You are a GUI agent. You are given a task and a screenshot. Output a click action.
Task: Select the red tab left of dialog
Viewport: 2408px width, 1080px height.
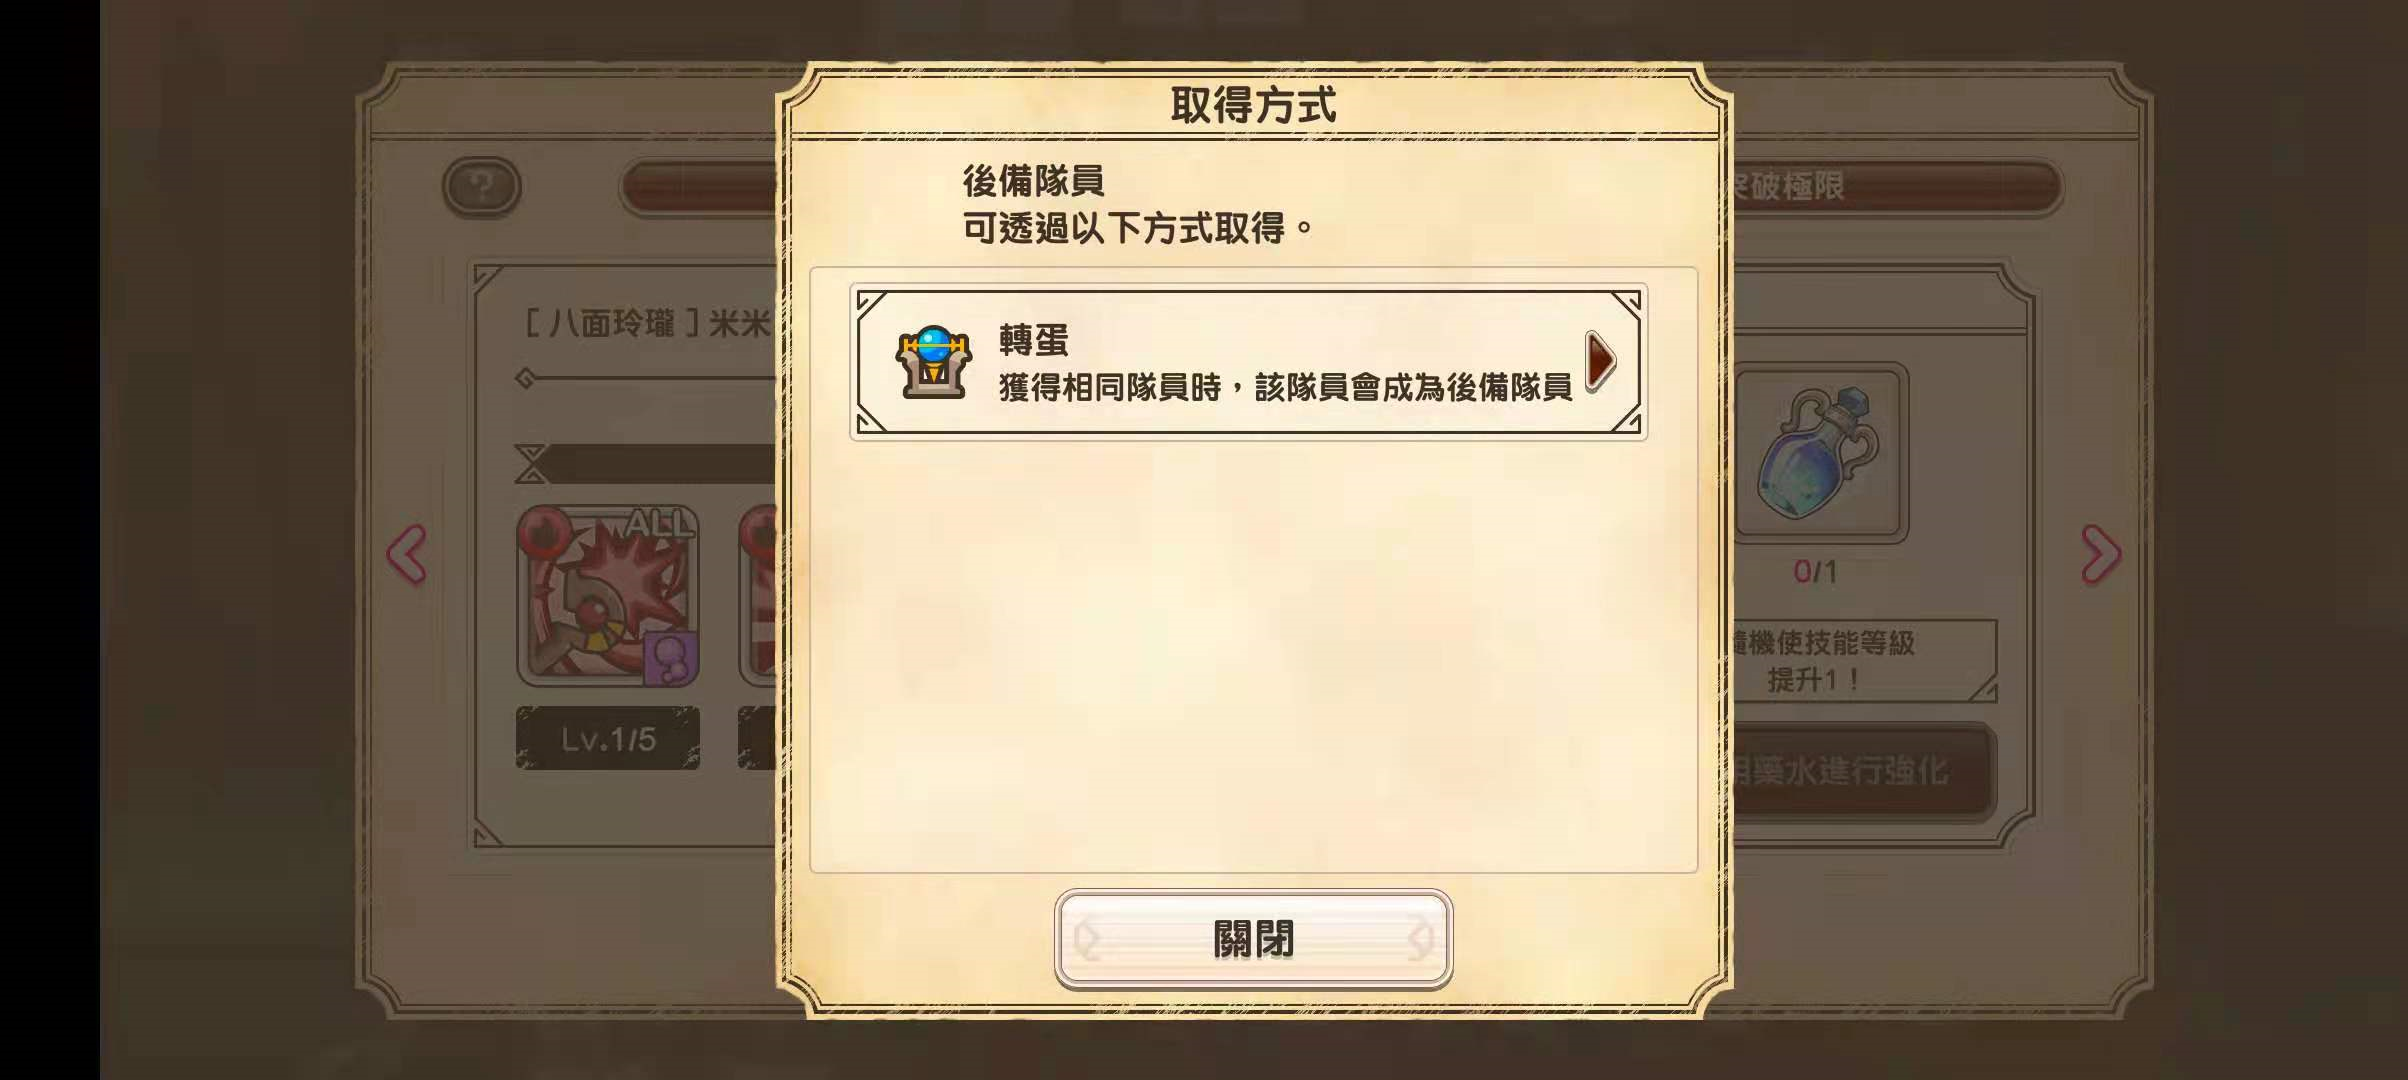click(700, 187)
